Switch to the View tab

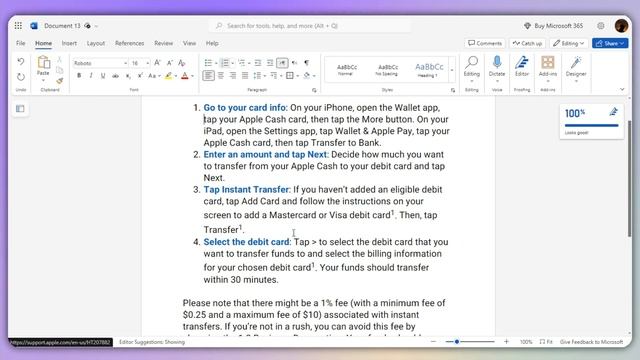pyautogui.click(x=189, y=43)
